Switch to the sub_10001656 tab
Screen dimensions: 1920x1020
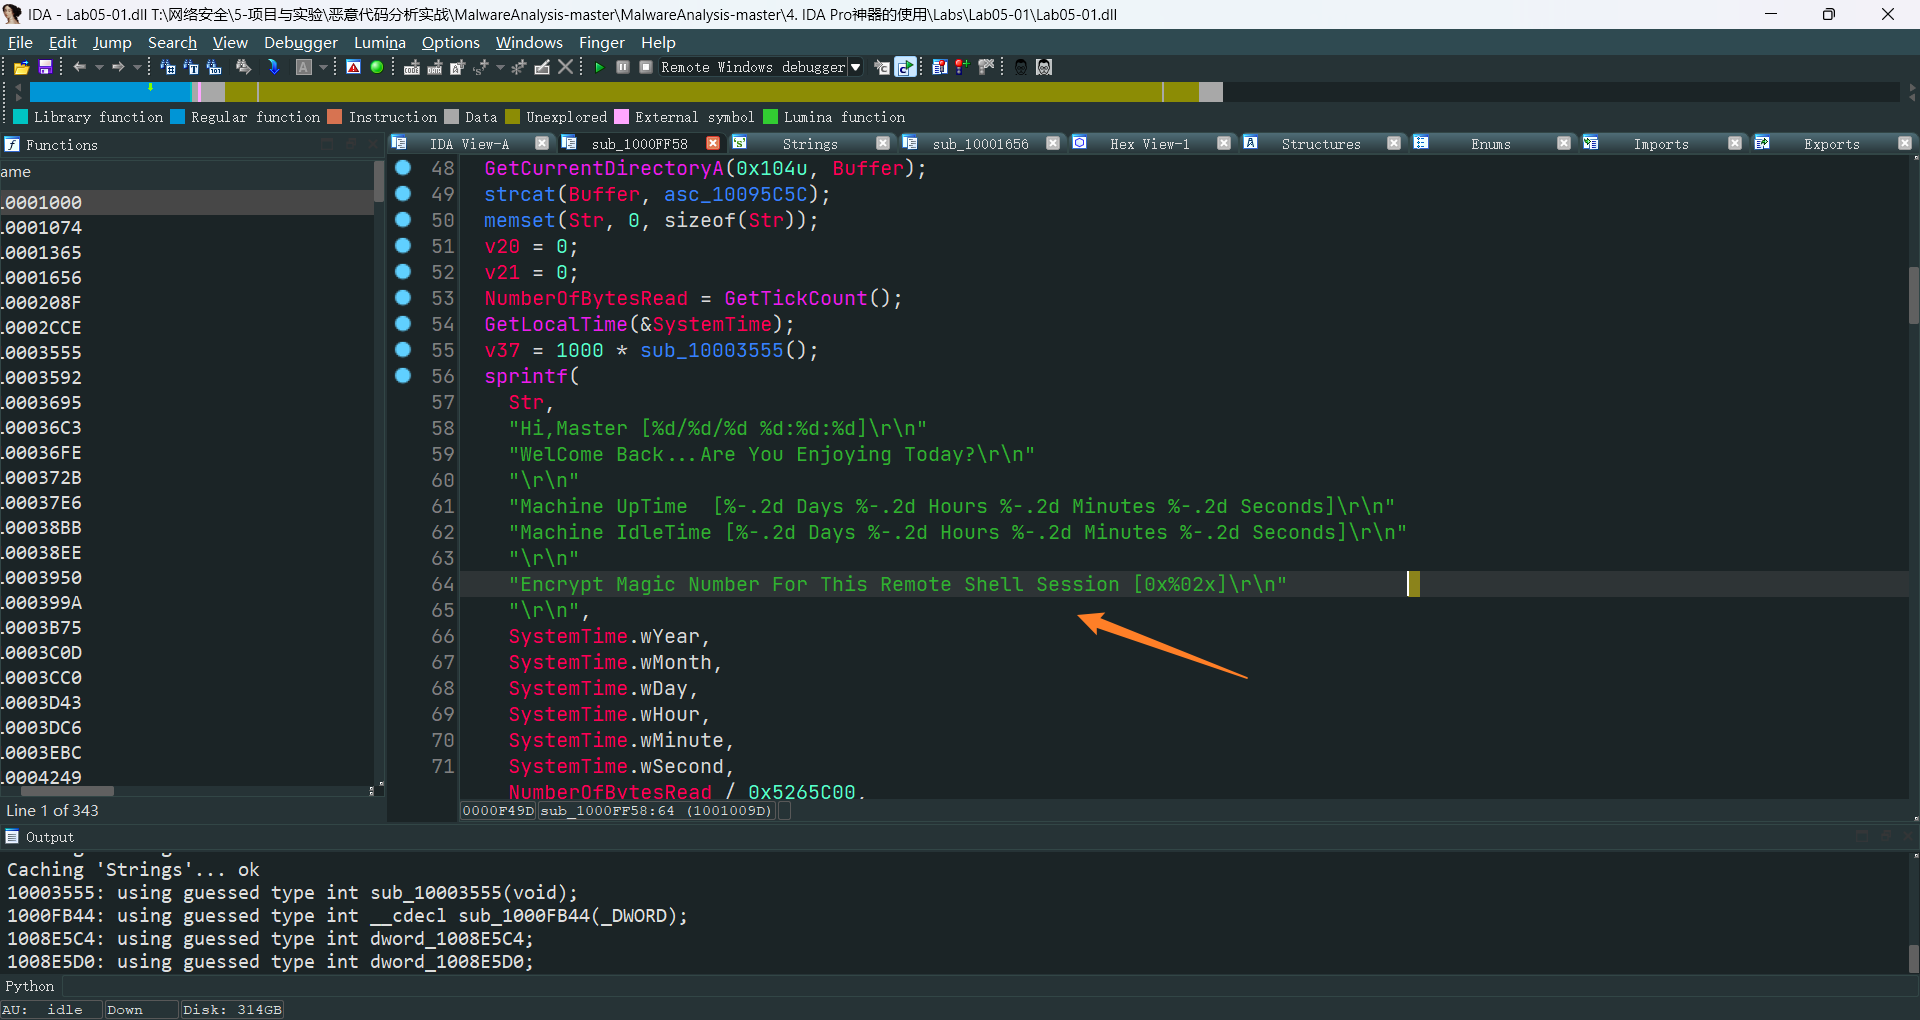[x=980, y=144]
